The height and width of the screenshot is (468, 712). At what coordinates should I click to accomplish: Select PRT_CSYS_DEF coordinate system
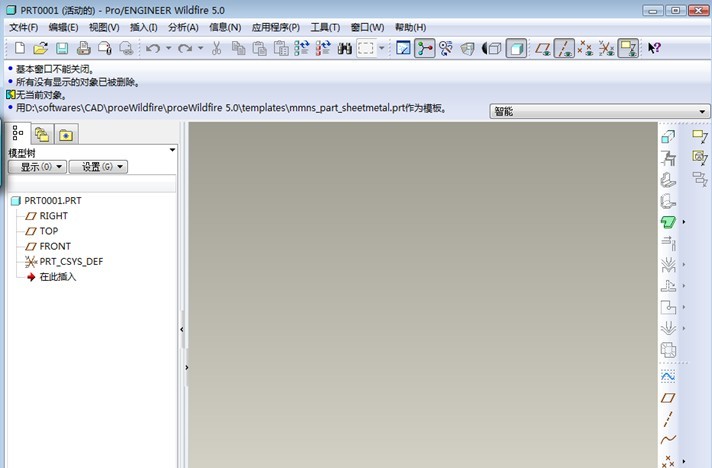[64, 261]
